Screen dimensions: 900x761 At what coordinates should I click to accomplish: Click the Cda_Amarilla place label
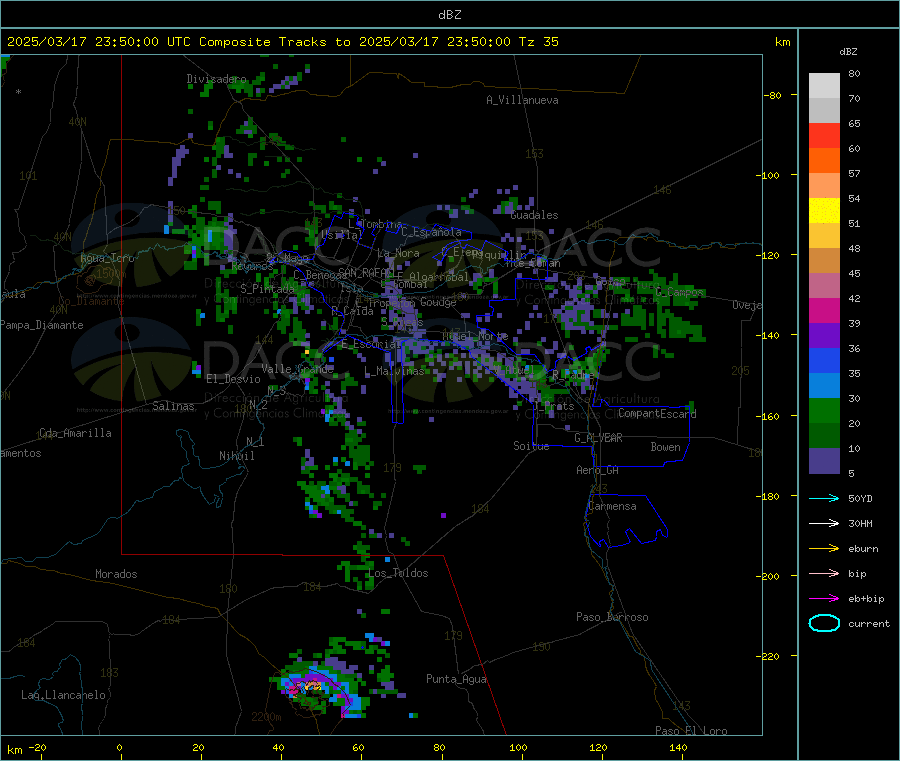pos(75,433)
